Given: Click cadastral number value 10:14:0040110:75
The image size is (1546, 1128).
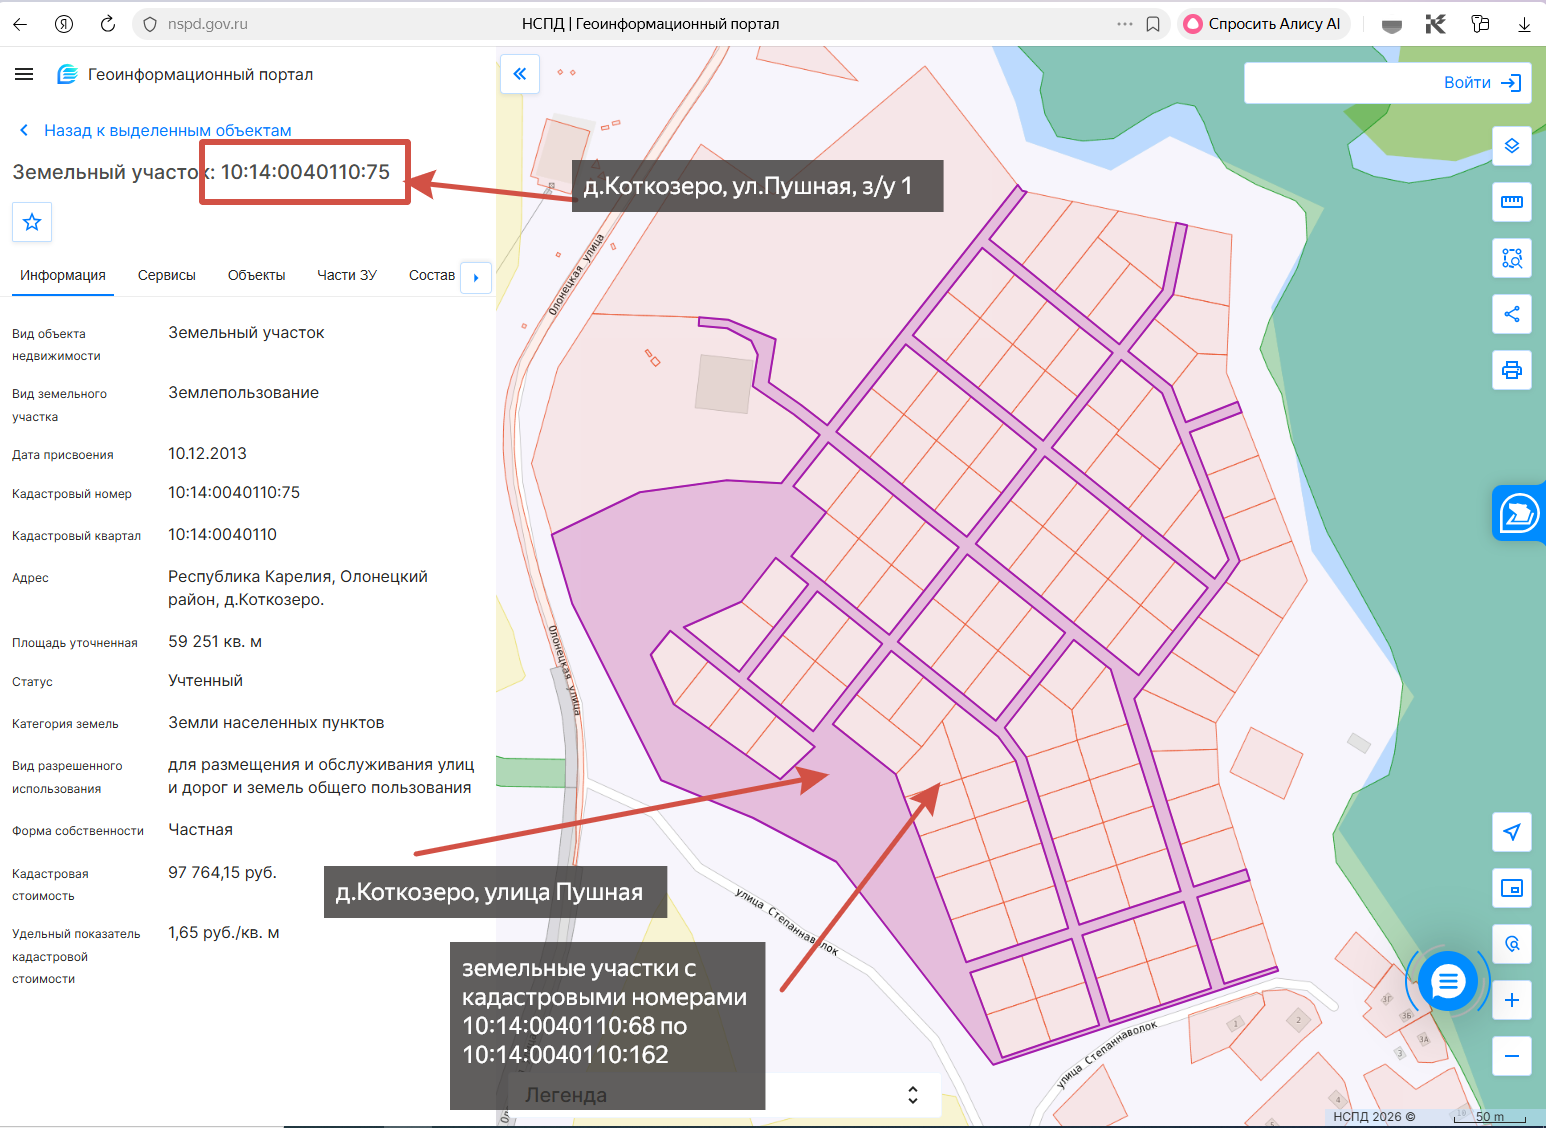Looking at the screenshot, I should point(234,493).
